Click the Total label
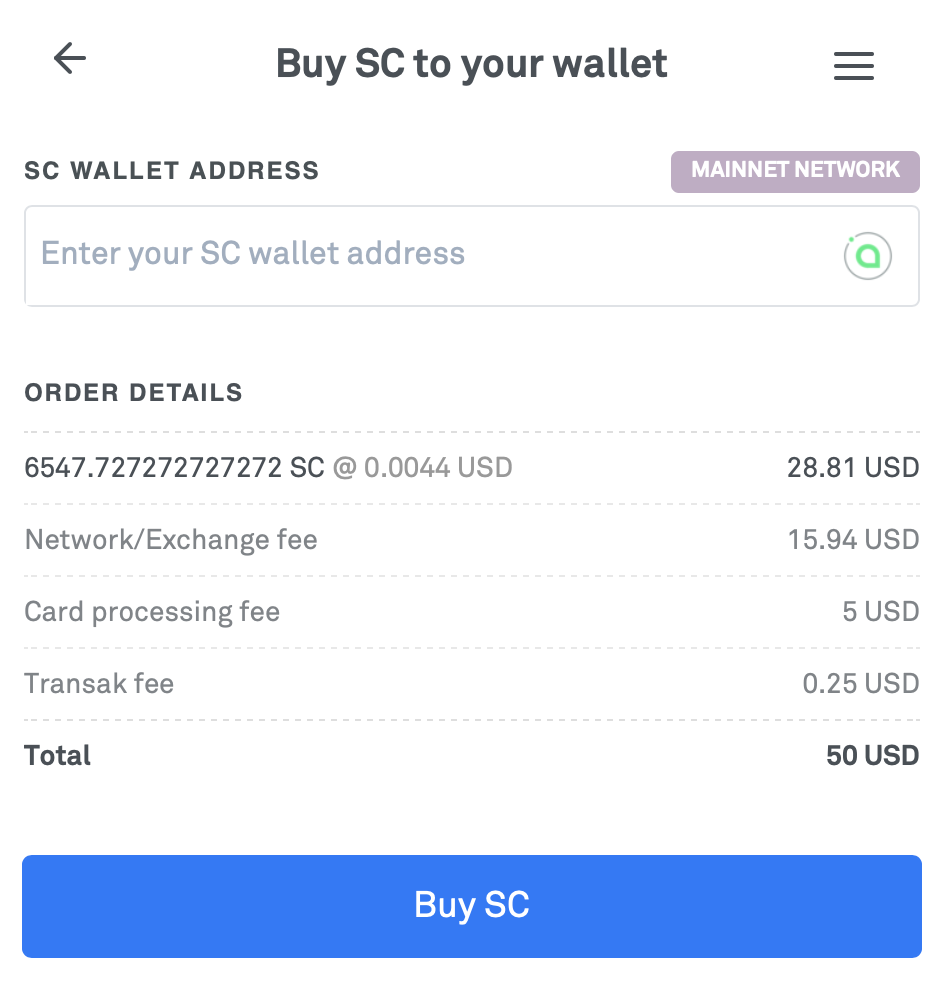The height and width of the screenshot is (996, 944). point(57,756)
